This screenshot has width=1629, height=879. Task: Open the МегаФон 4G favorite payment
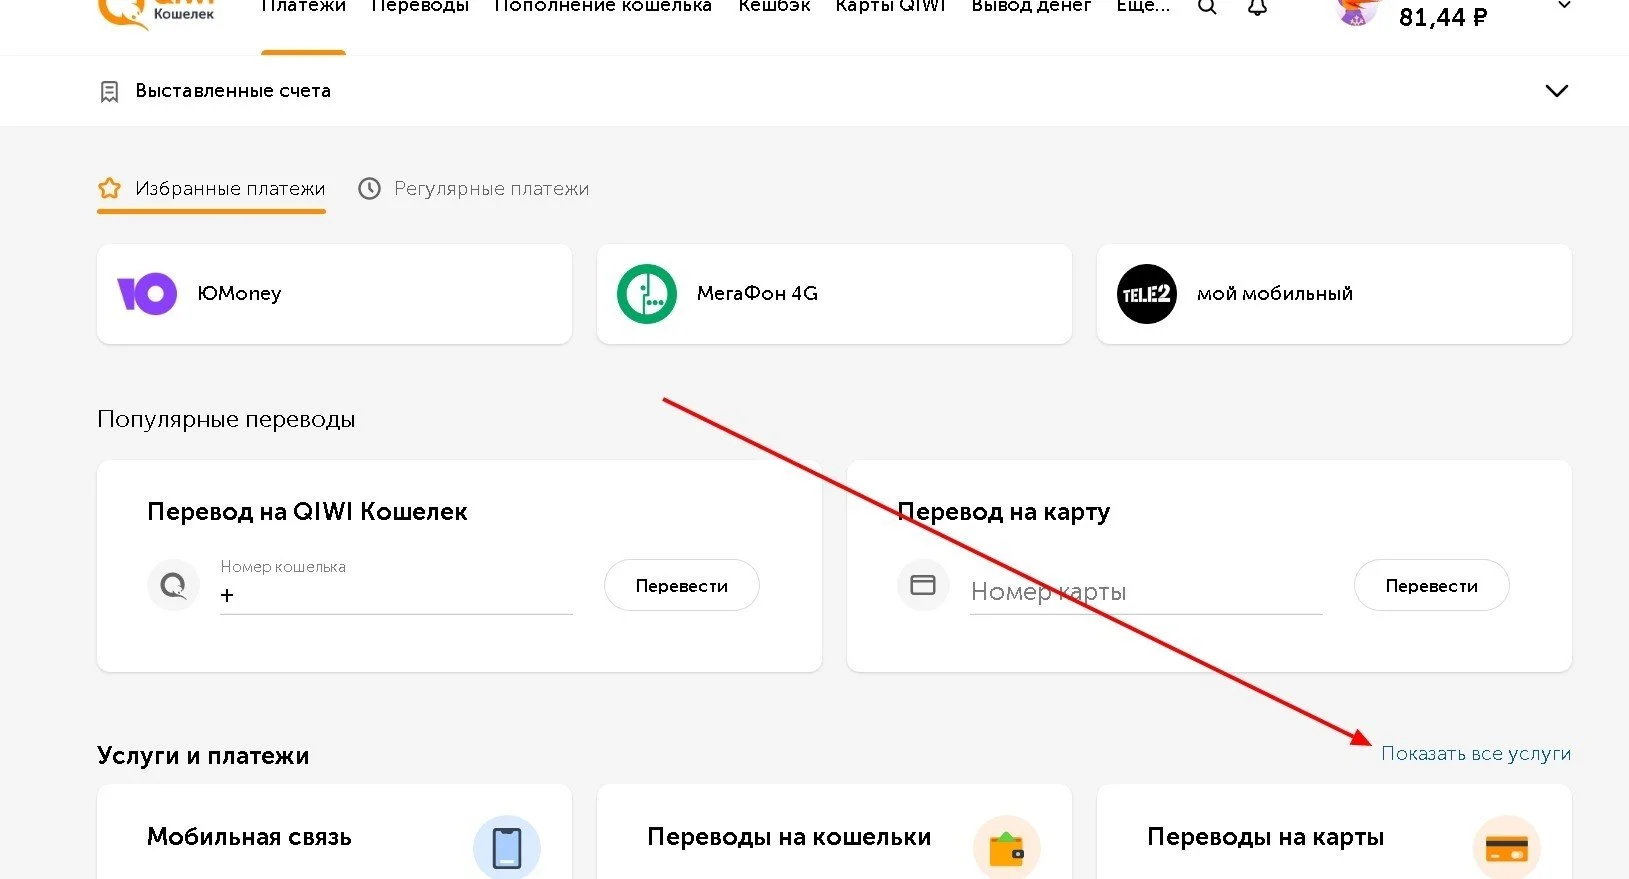835,294
